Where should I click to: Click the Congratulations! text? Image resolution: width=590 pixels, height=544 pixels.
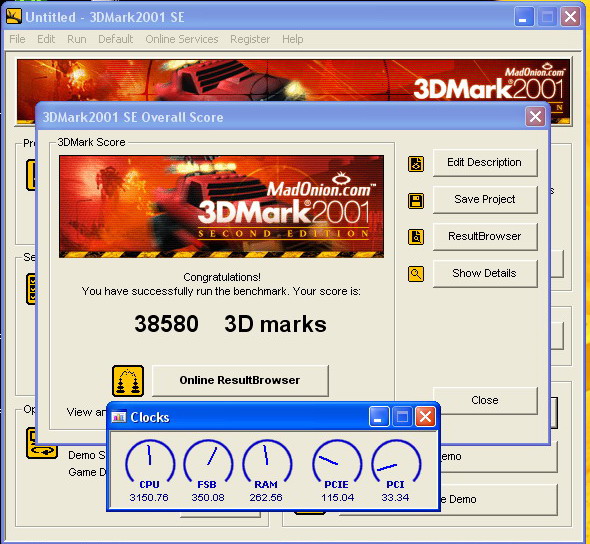[222, 277]
